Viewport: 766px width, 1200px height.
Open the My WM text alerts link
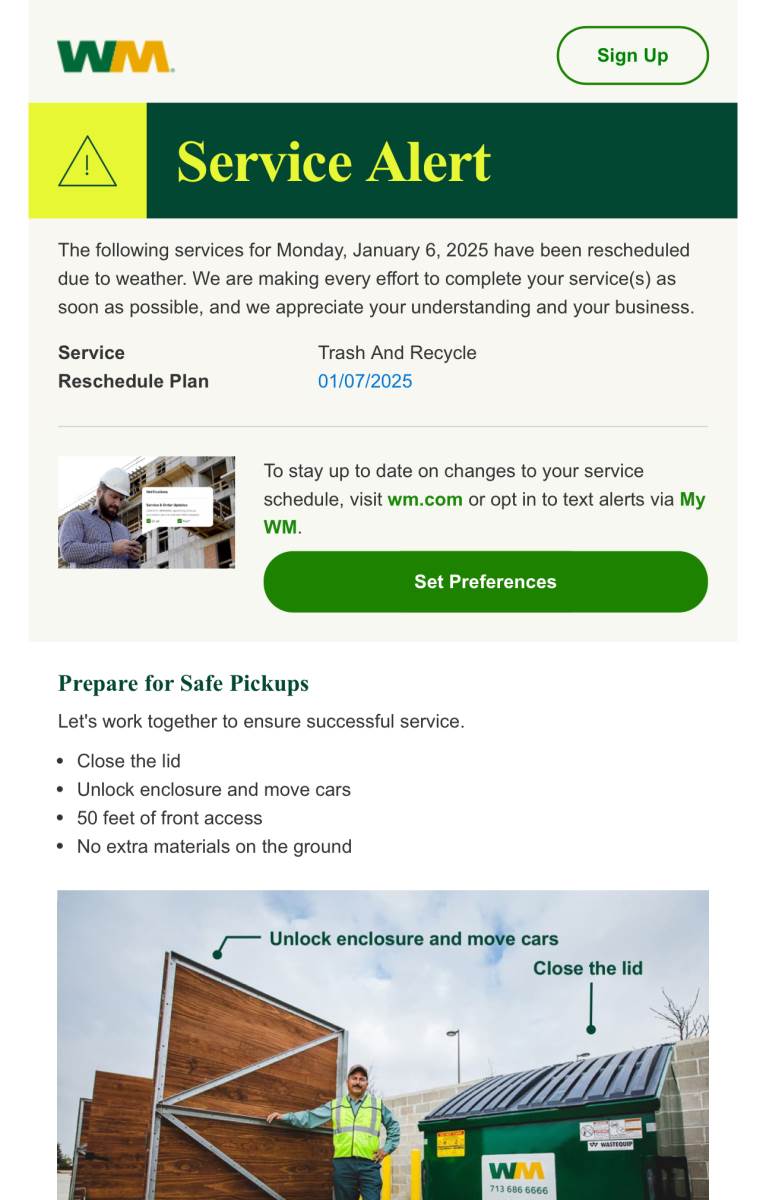[x=692, y=499]
